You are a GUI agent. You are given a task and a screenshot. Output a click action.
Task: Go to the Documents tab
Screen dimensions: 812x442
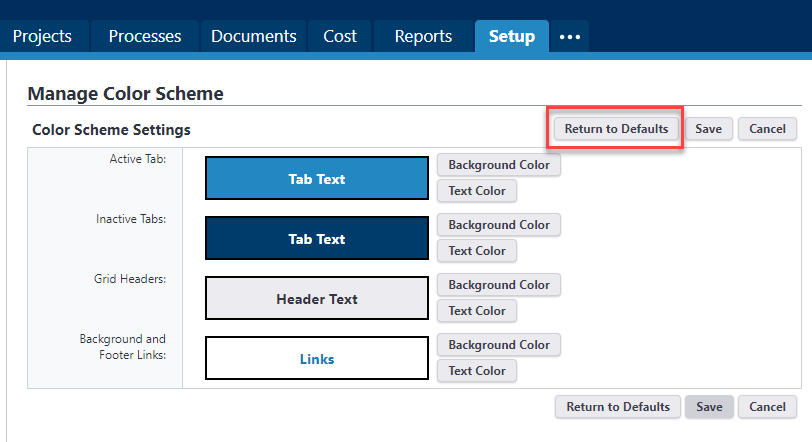253,36
